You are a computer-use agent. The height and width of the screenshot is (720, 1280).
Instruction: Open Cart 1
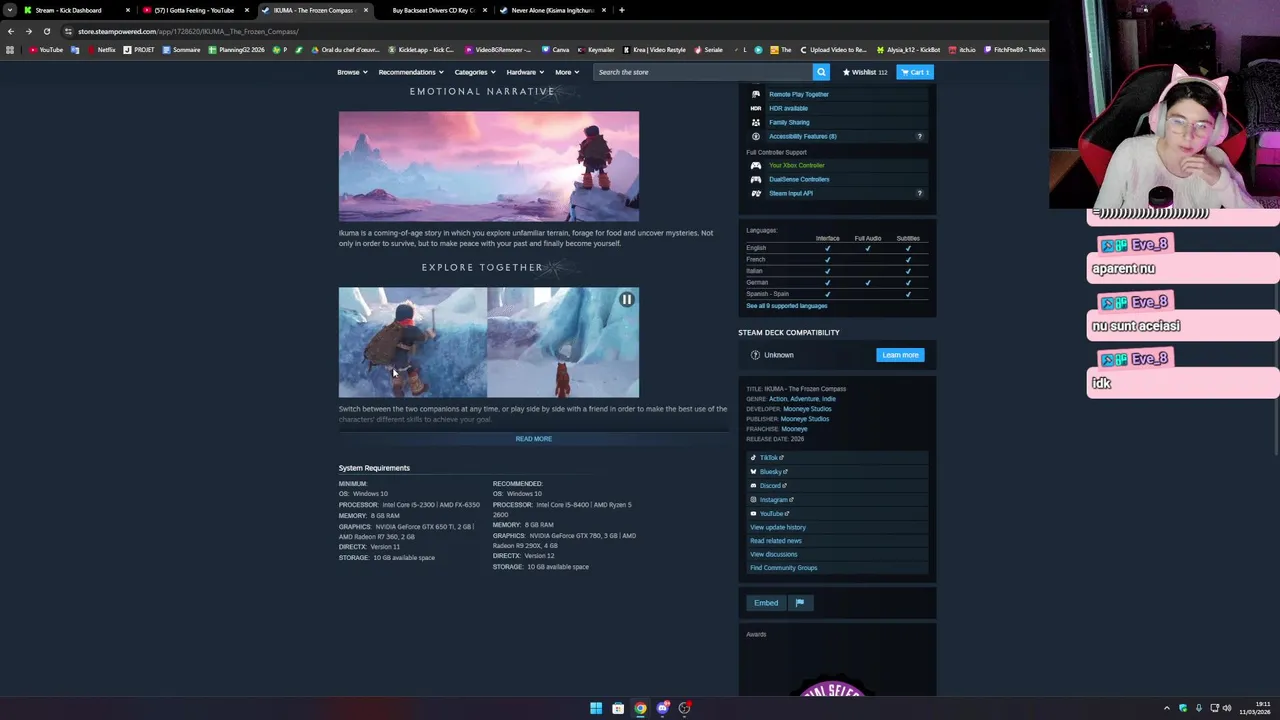(x=915, y=72)
